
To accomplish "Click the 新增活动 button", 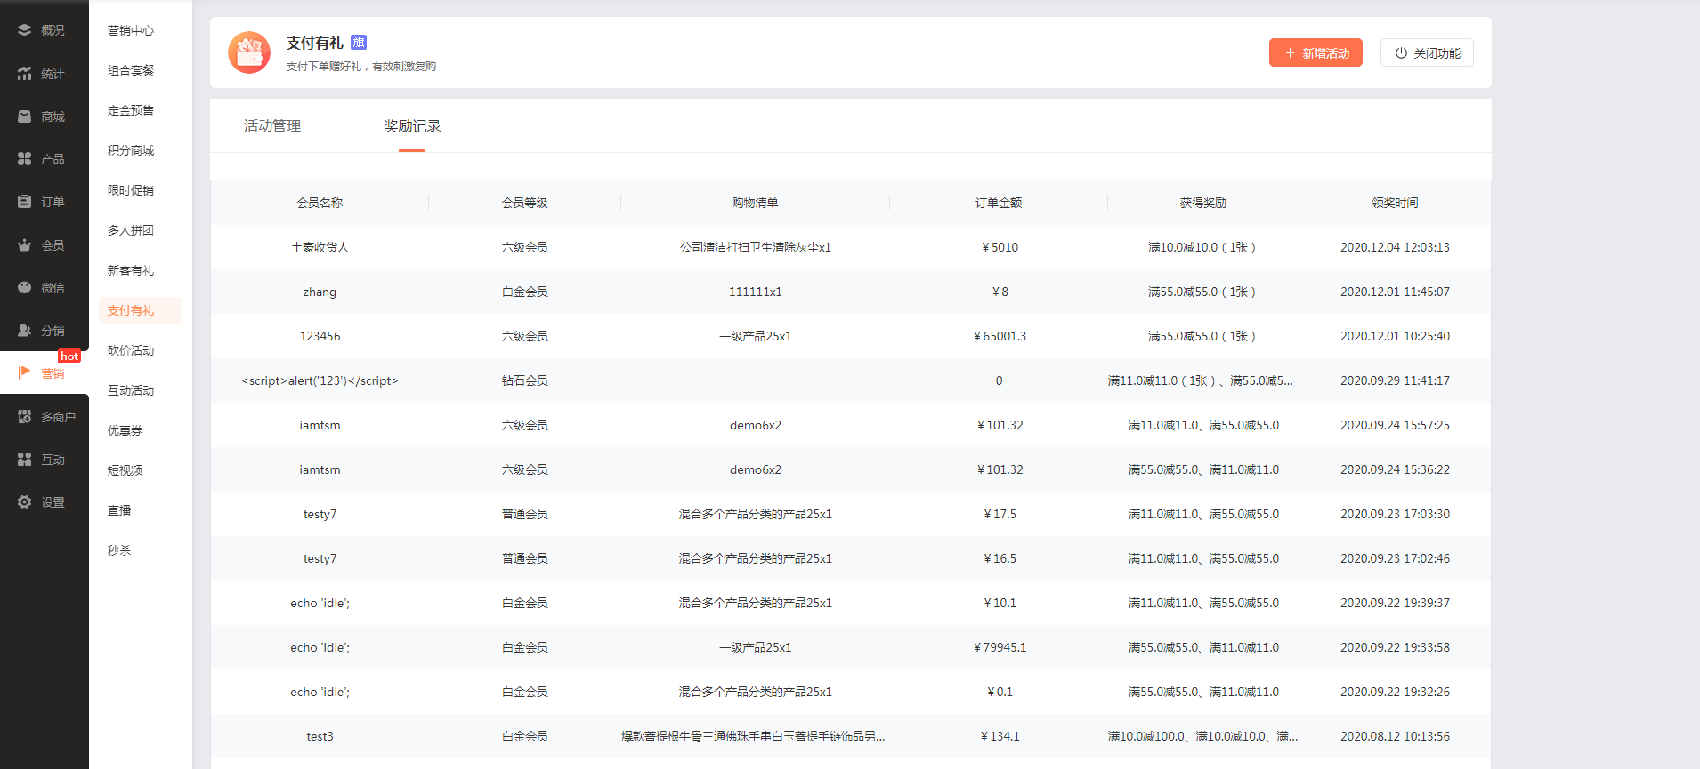I will coord(1316,53).
